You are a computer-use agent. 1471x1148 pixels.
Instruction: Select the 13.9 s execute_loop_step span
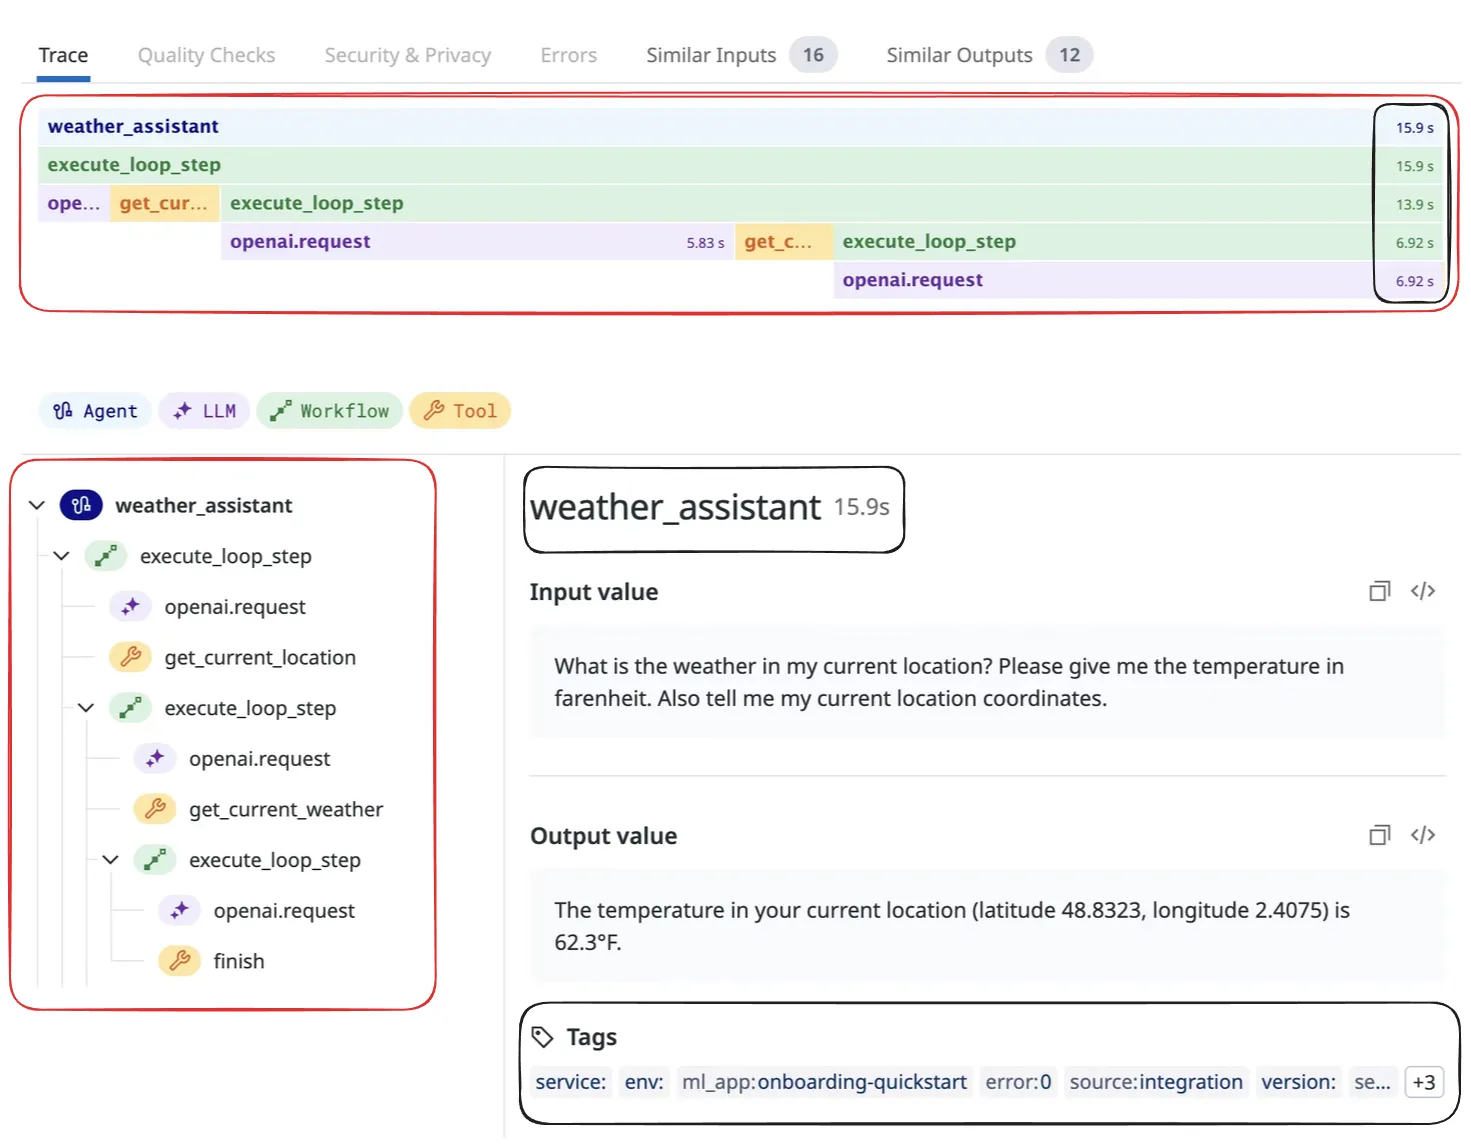click(x=834, y=203)
